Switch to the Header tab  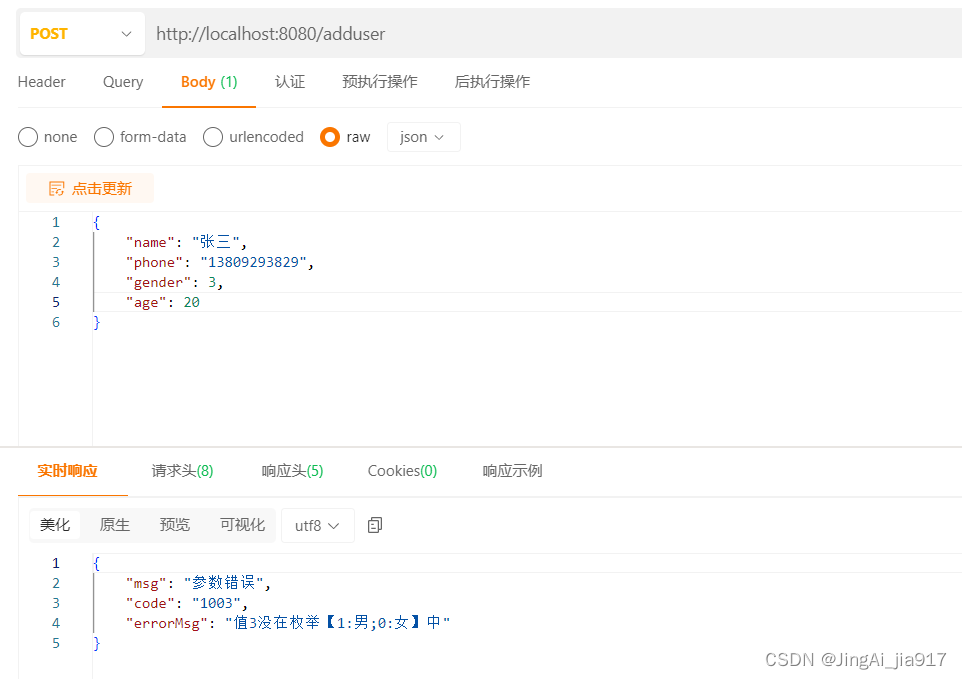point(41,82)
